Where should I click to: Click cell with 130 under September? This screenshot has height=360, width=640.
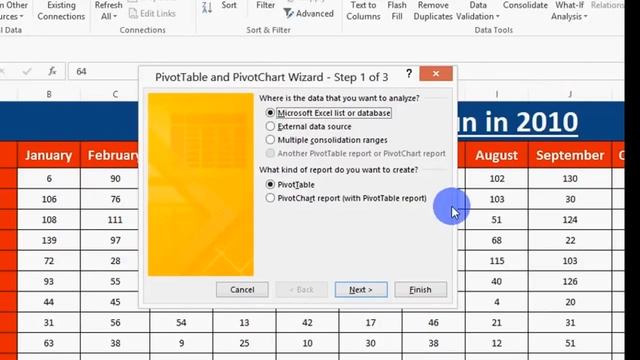pos(570,178)
